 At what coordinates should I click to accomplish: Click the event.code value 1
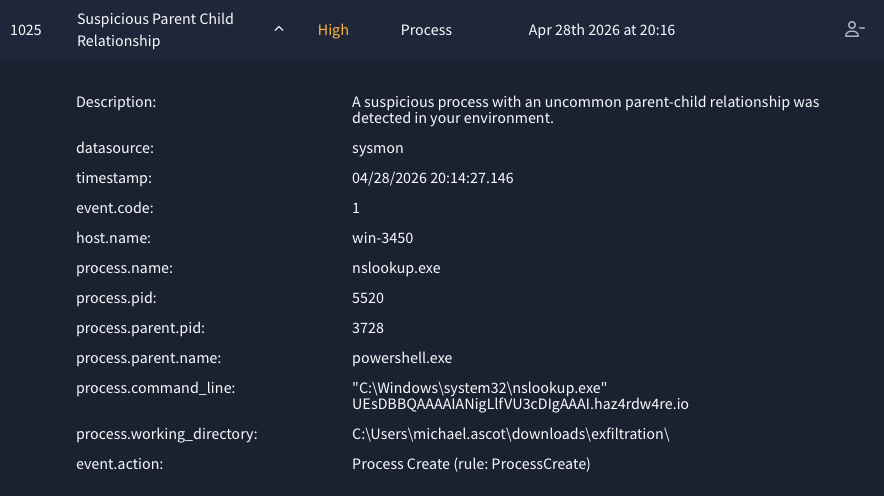coord(356,208)
